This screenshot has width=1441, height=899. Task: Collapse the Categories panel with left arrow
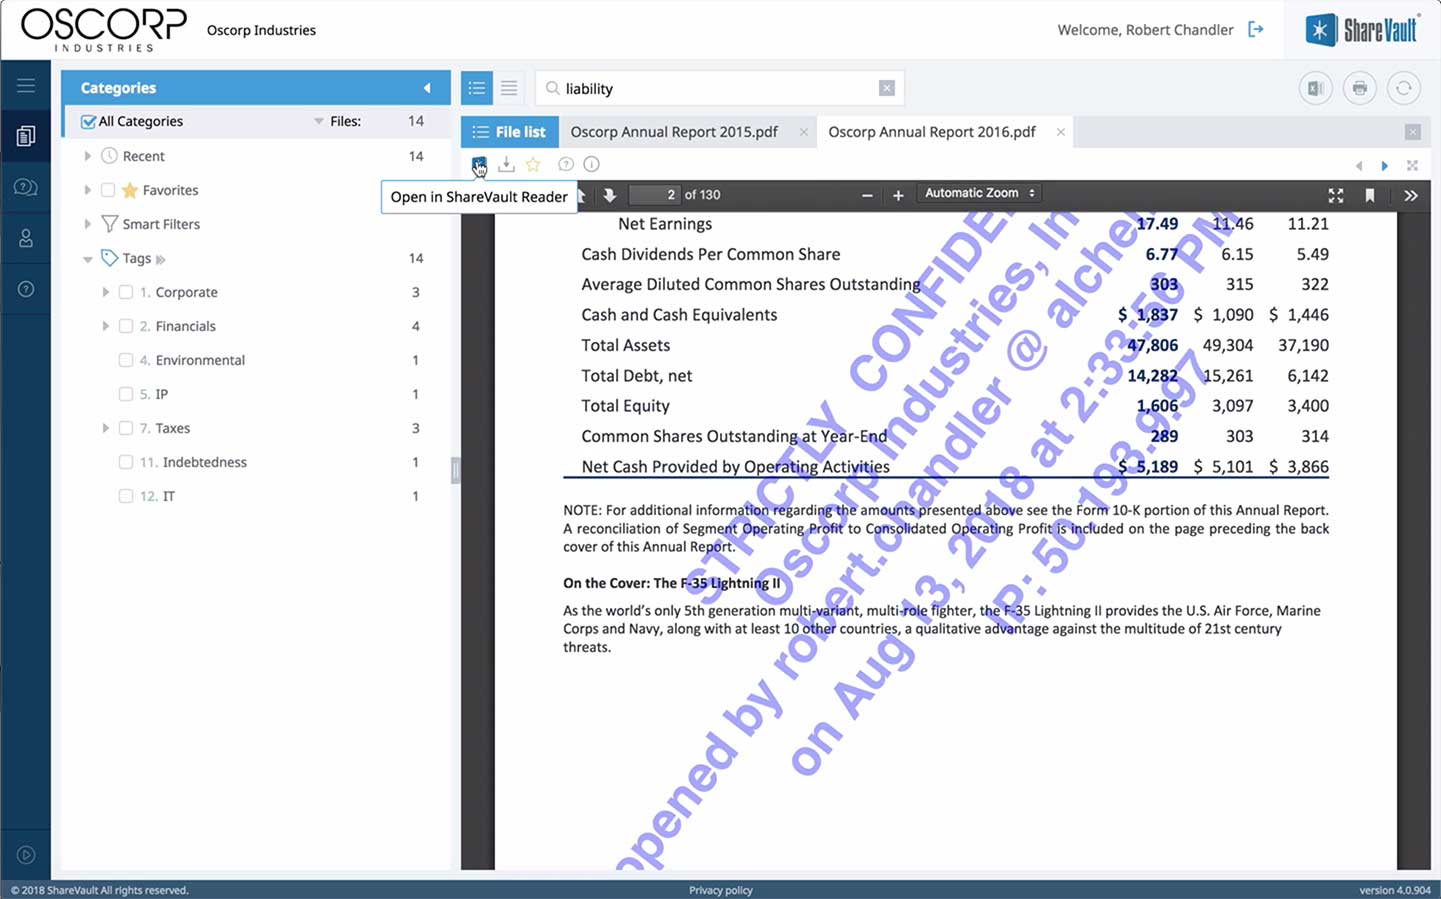coord(427,88)
